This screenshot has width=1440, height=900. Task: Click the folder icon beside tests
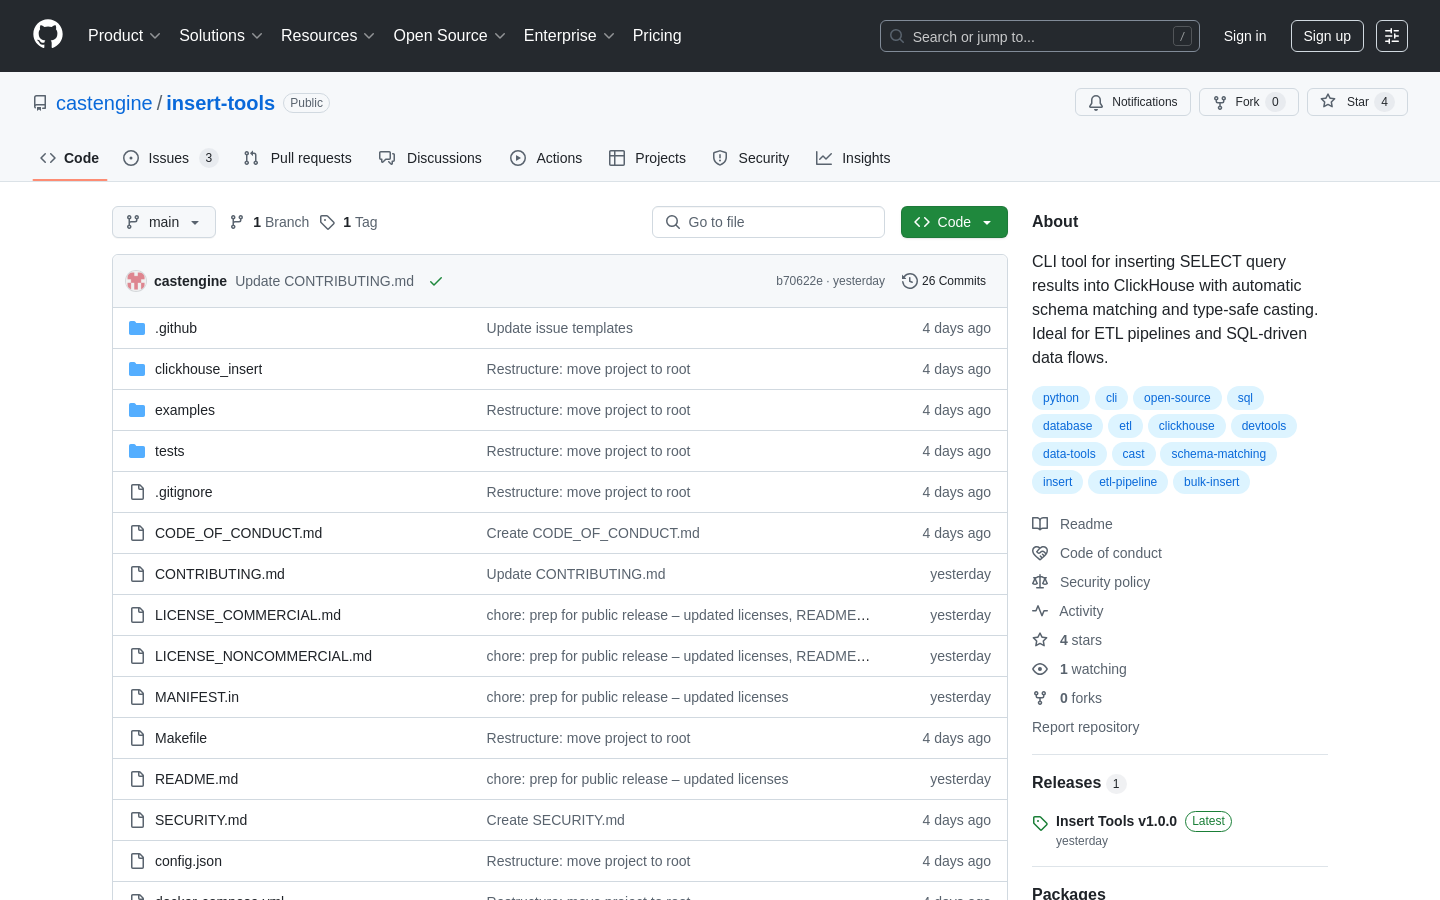(x=137, y=451)
